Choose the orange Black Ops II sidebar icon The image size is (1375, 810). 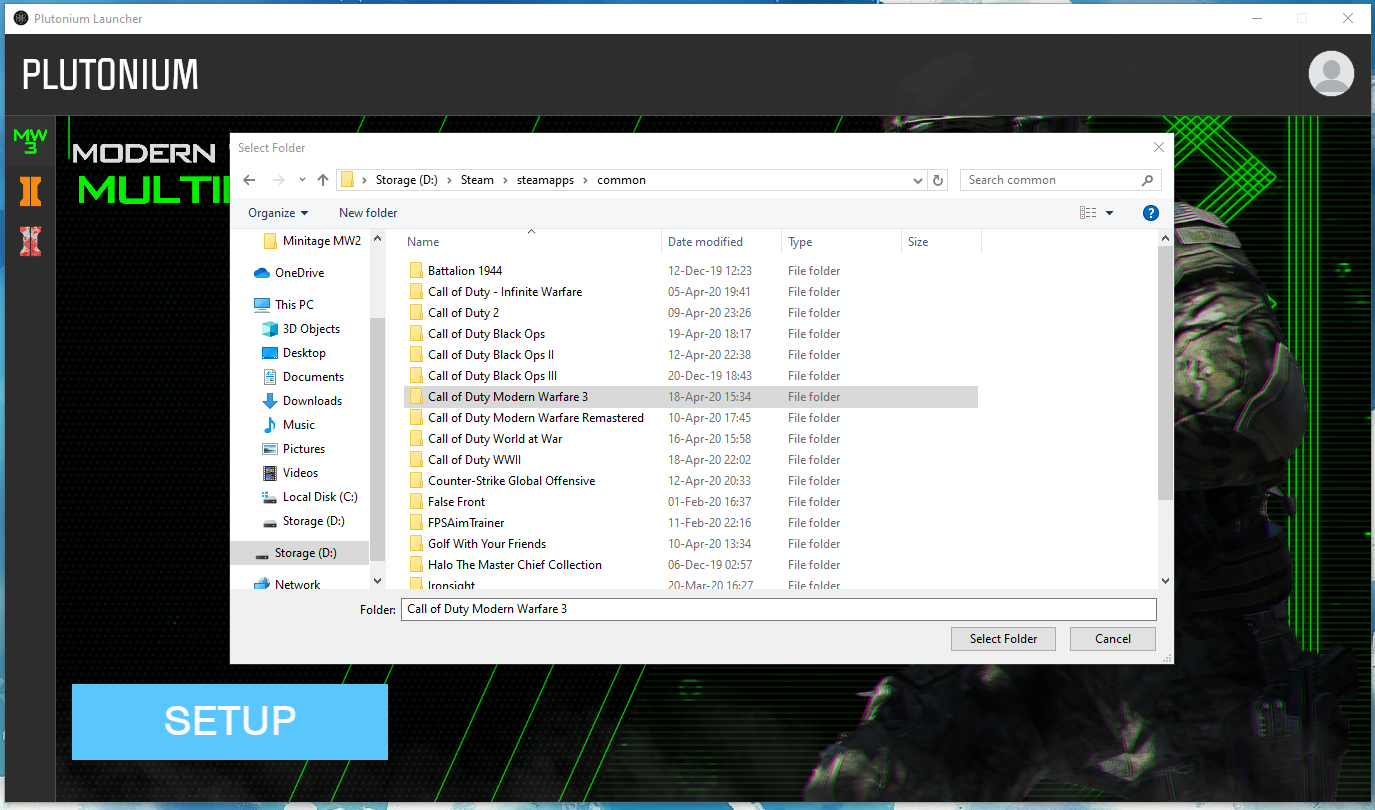30,192
